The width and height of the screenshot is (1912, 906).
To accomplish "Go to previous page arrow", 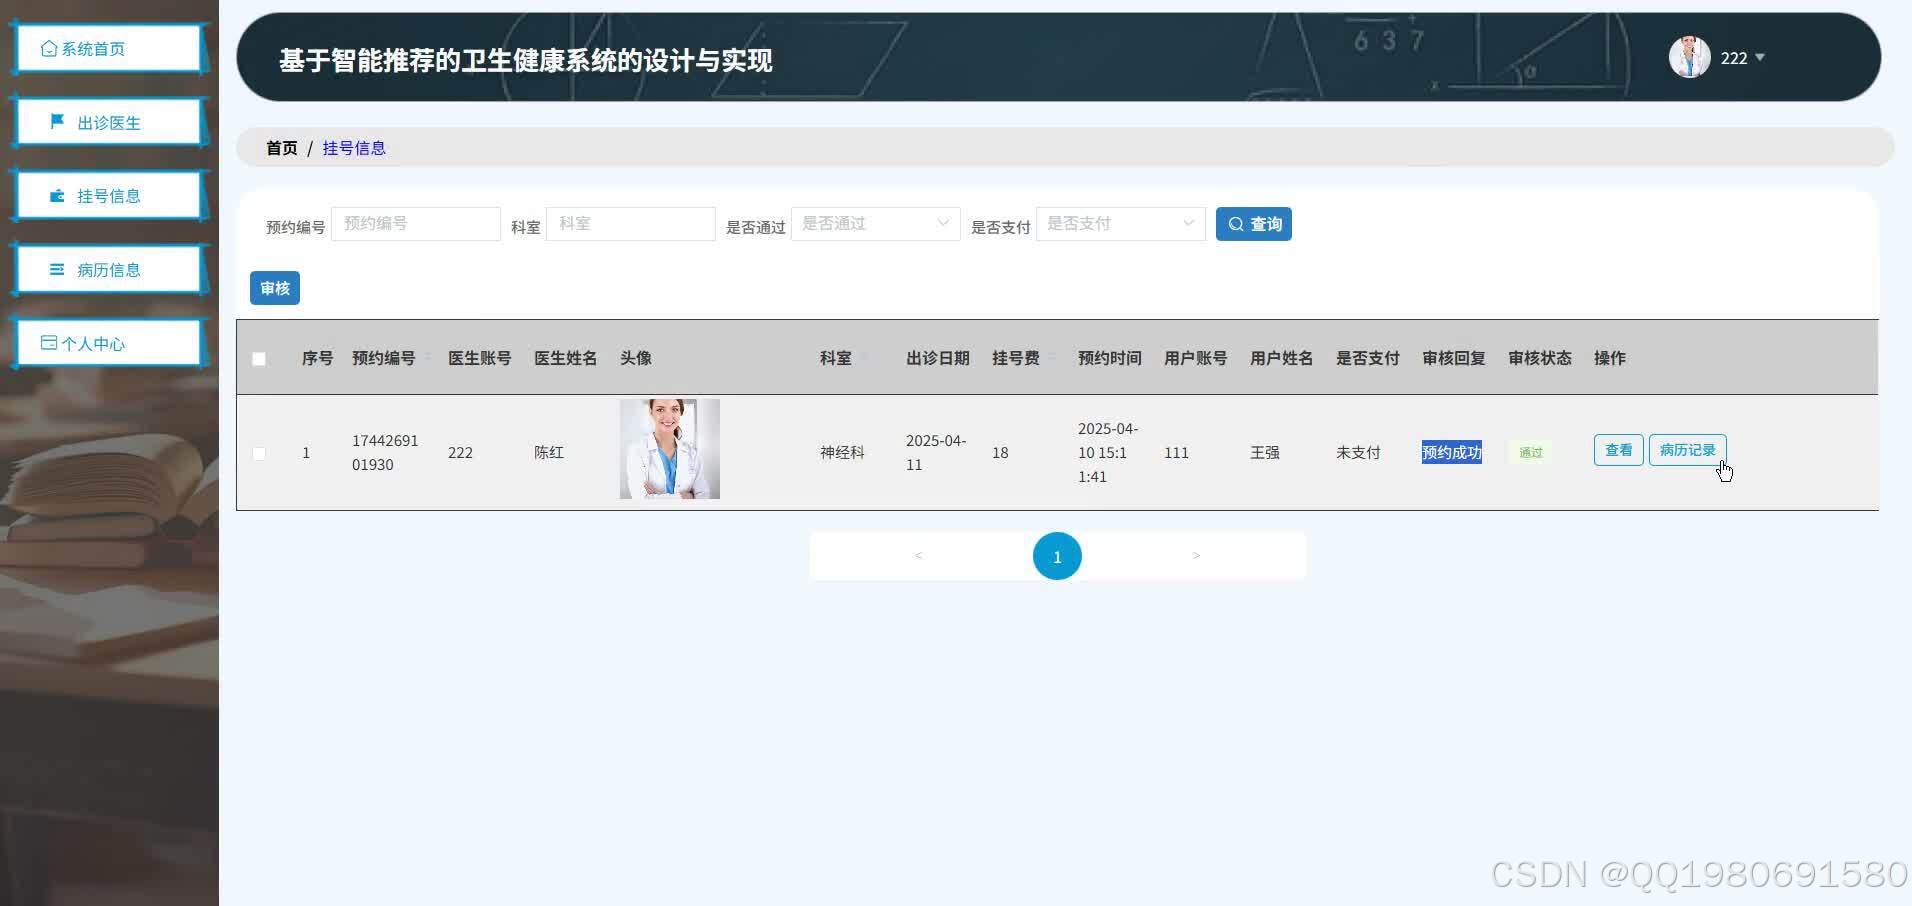I will pos(918,556).
